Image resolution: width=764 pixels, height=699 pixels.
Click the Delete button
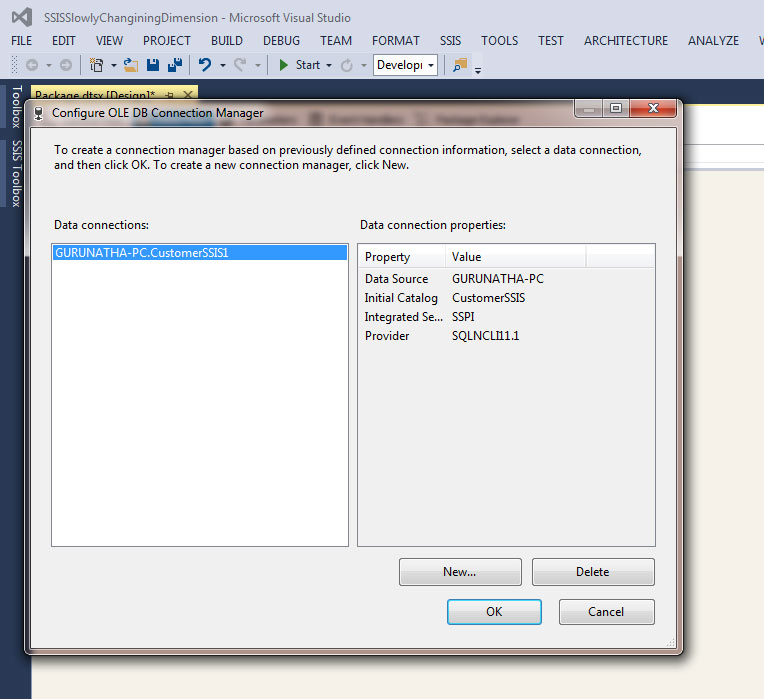593,571
